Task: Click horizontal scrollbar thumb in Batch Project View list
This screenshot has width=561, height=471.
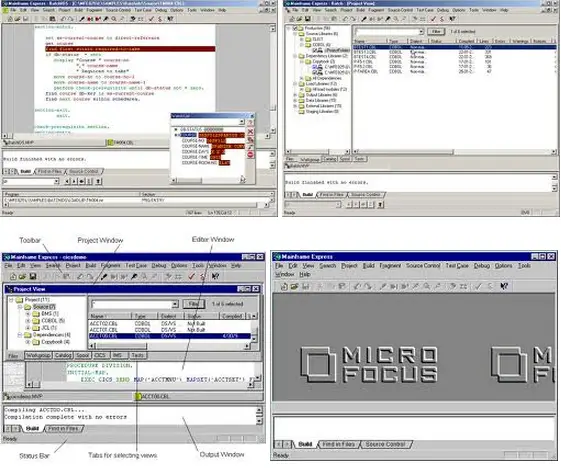Action: pyautogui.click(x=406, y=152)
